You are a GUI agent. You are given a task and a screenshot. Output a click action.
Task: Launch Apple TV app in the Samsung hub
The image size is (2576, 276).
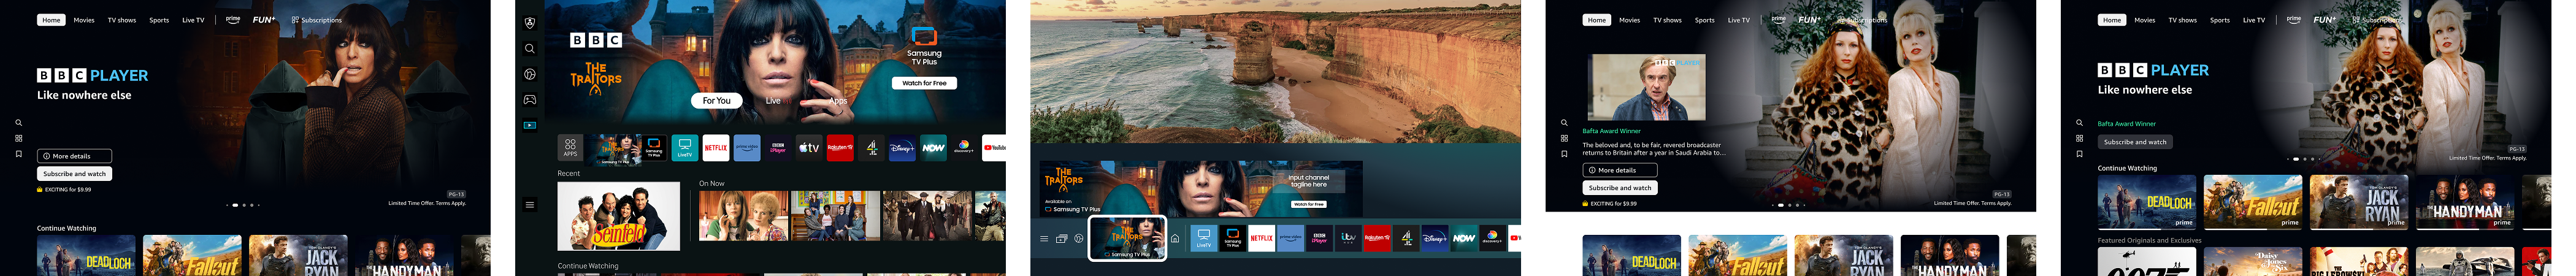click(x=809, y=148)
